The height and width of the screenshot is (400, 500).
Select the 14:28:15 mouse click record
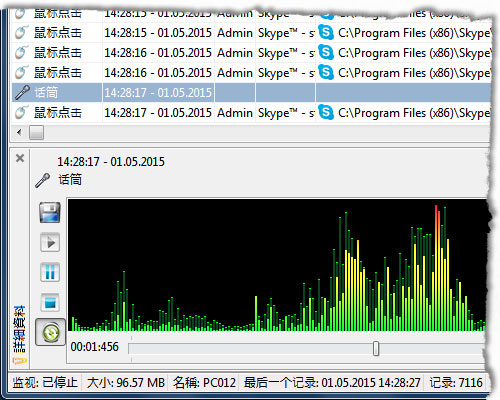251,32
